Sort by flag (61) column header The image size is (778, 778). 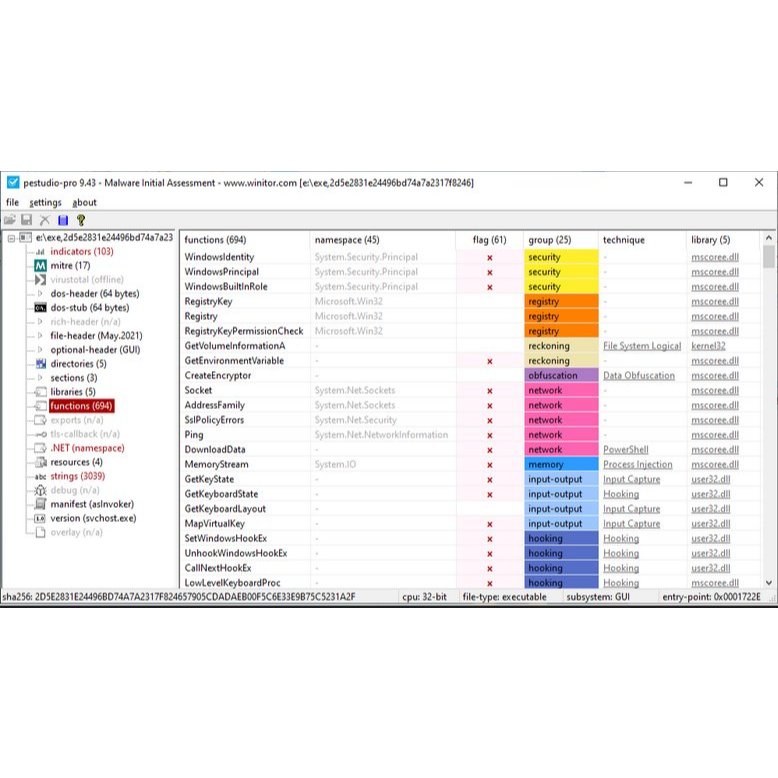point(489,240)
